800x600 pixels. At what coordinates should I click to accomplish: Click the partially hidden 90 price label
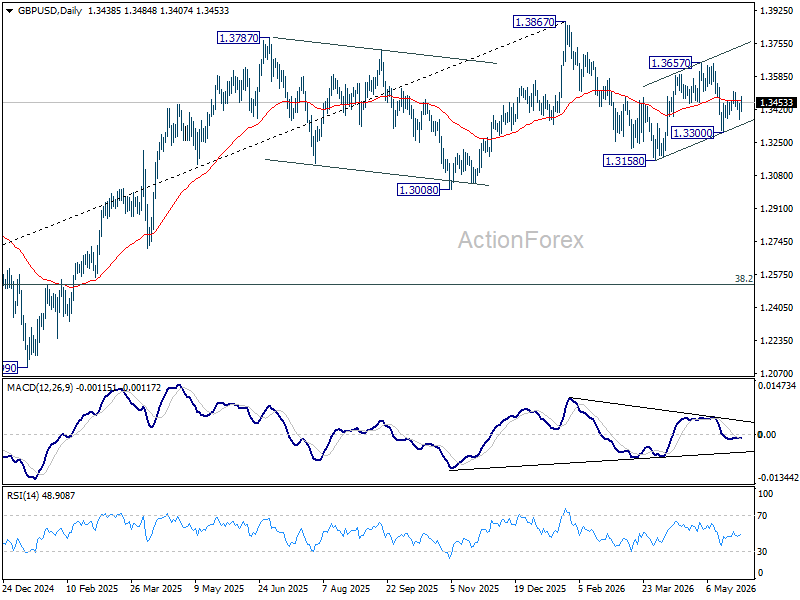point(10,367)
